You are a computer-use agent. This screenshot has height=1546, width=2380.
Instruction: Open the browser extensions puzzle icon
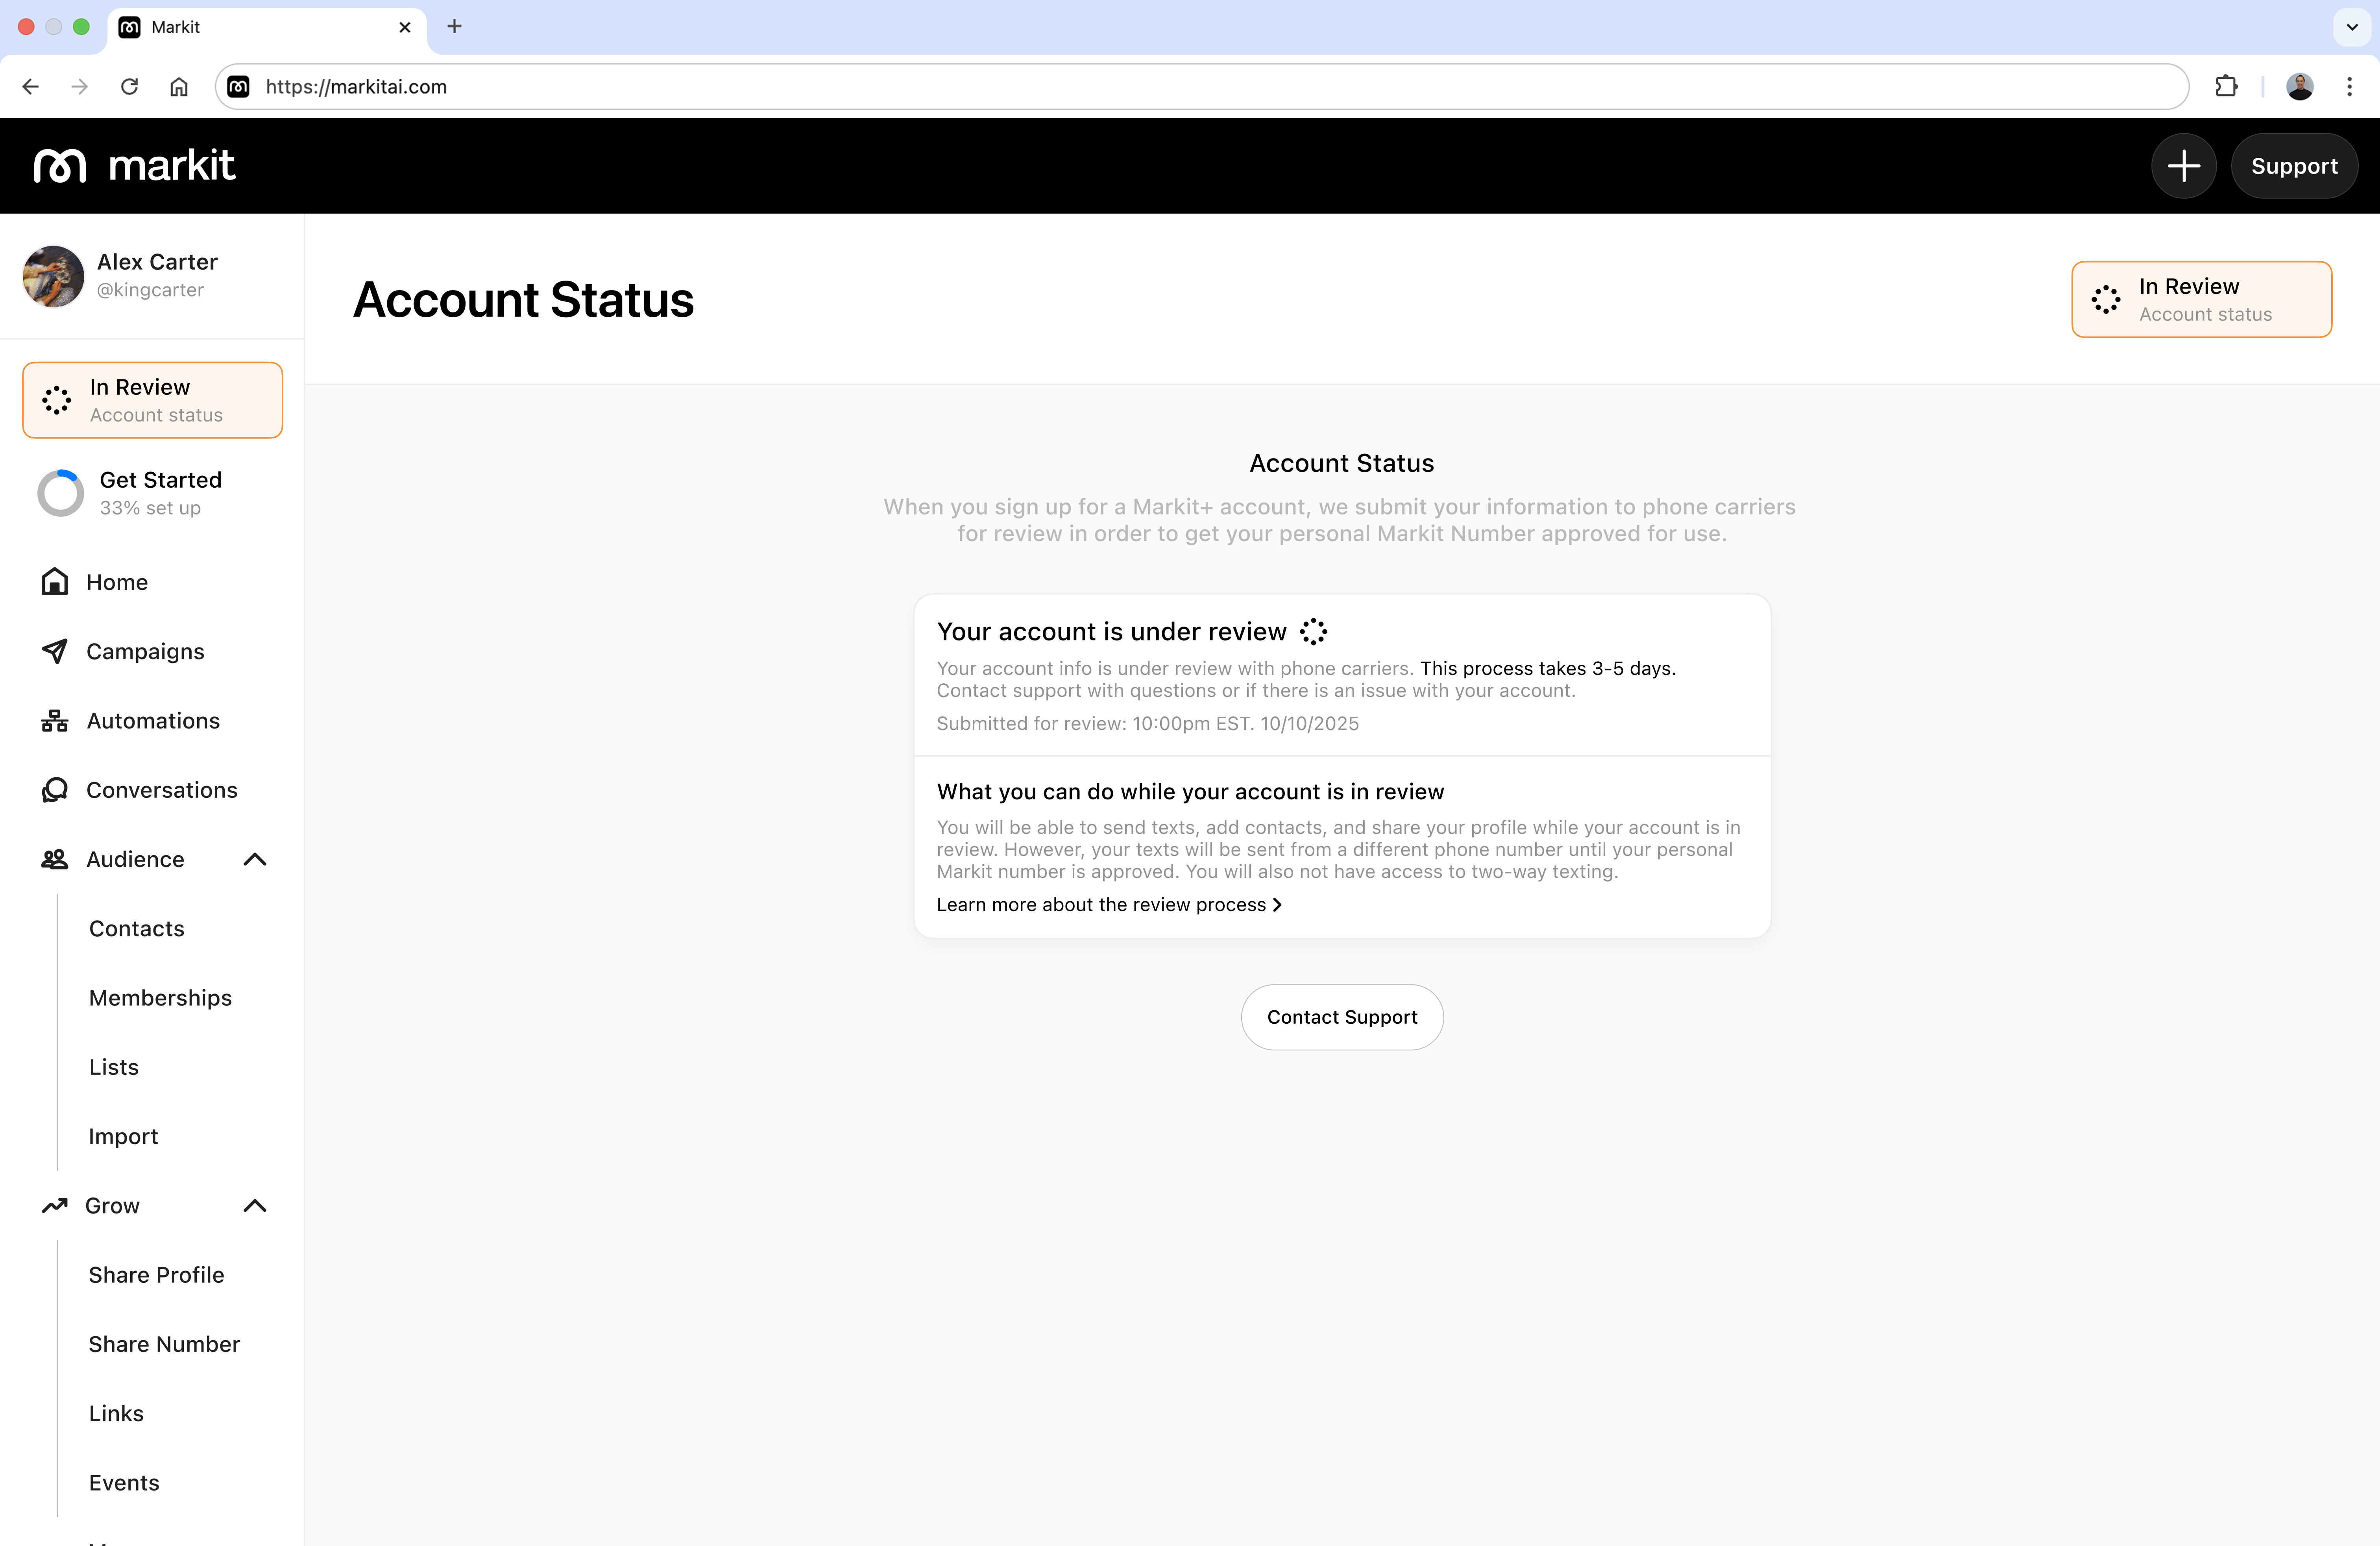[2226, 87]
